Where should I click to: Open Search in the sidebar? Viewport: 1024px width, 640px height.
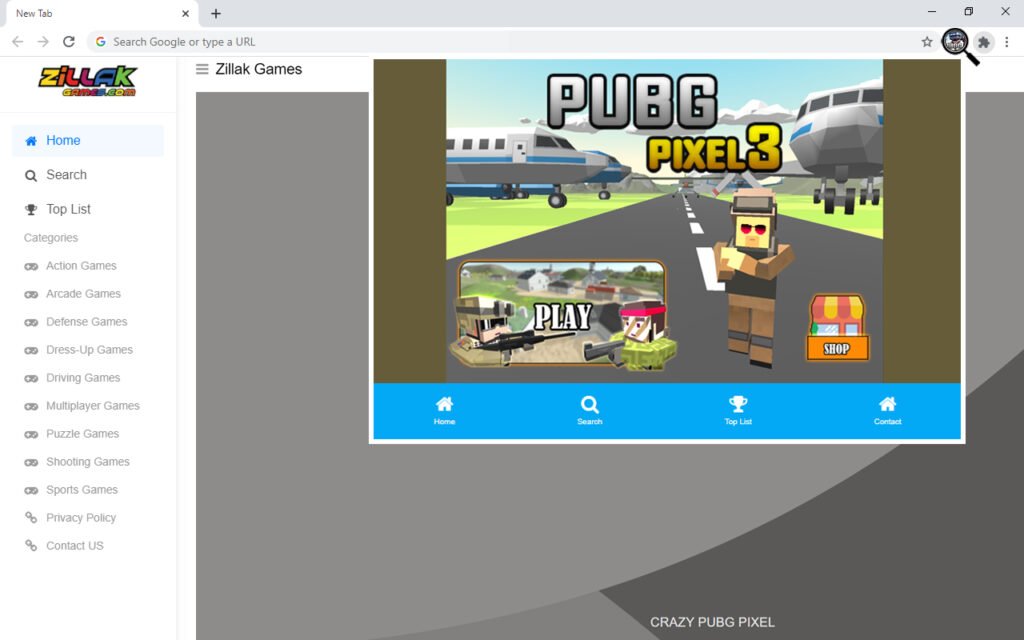tap(88, 175)
